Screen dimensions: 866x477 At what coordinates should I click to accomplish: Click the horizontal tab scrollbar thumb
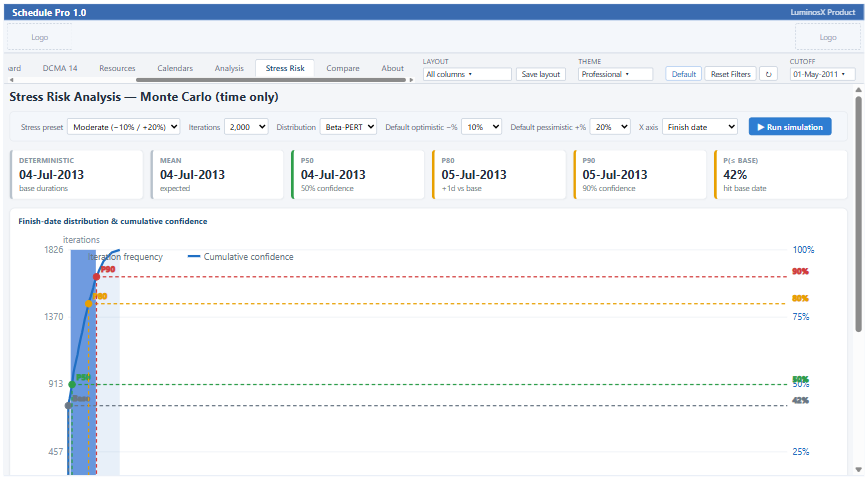(x=271, y=80)
